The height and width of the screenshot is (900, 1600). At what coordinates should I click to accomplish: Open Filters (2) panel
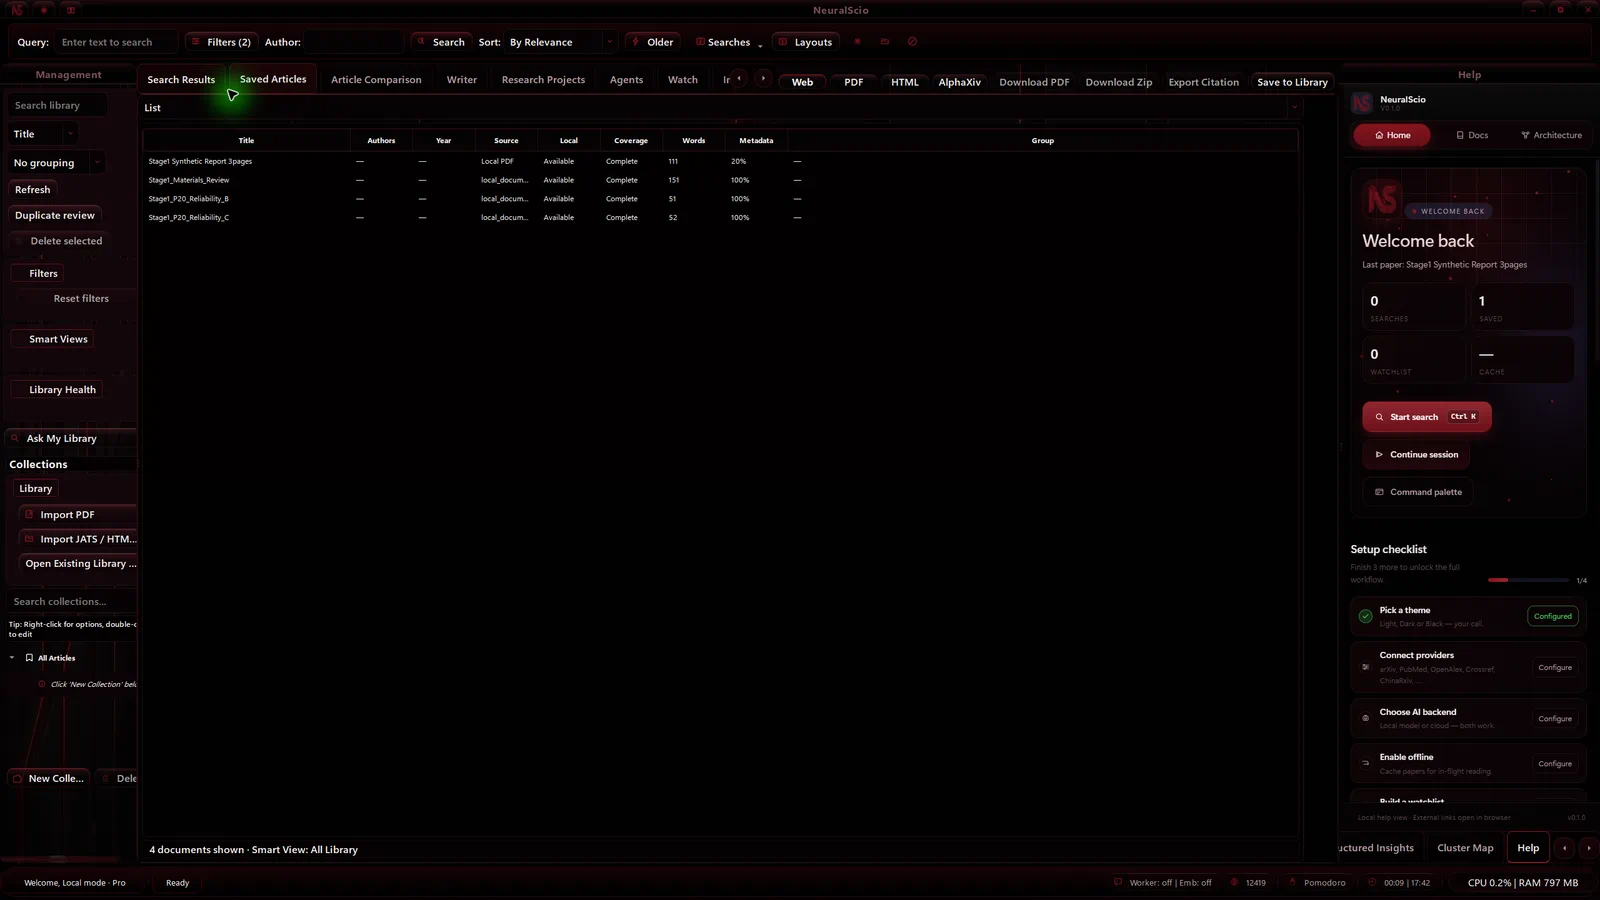221,42
